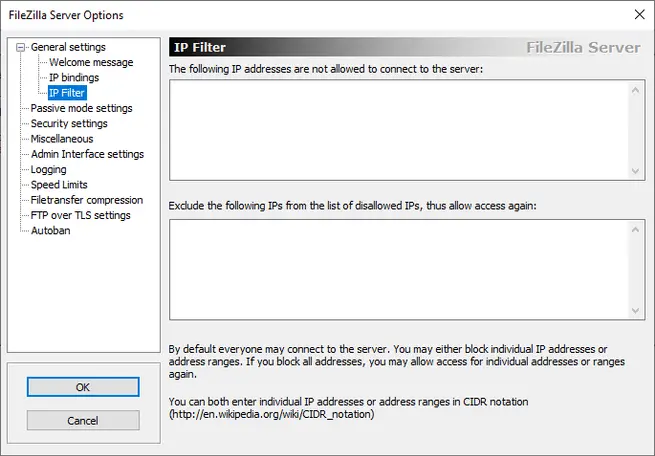Image resolution: width=655 pixels, height=456 pixels.
Task: Select IP bindings in the tree
Action: click(74, 77)
